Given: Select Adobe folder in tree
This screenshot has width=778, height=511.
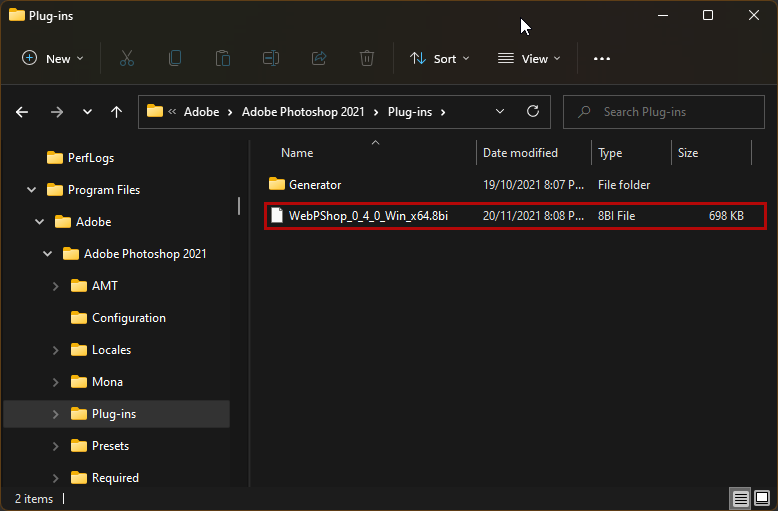Looking at the screenshot, I should pos(93,222).
